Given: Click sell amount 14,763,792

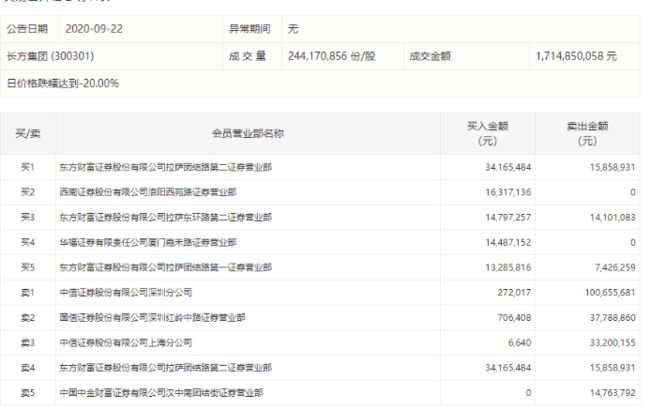Looking at the screenshot, I should [x=612, y=393].
